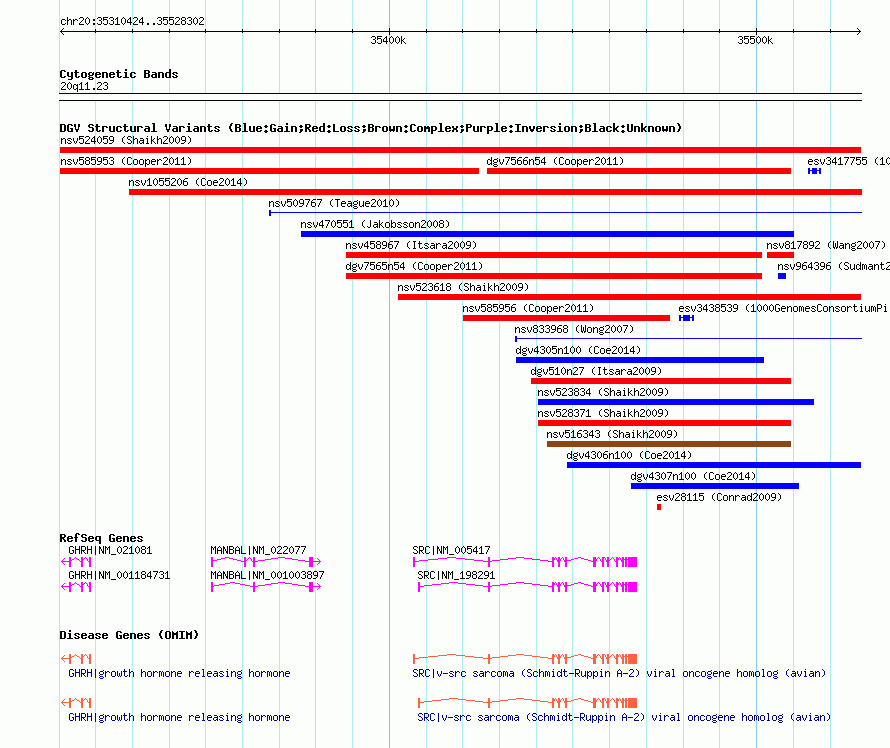Click the nsv509767 (Teague2010) thin blue line
The height and width of the screenshot is (748, 890).
coord(565,213)
